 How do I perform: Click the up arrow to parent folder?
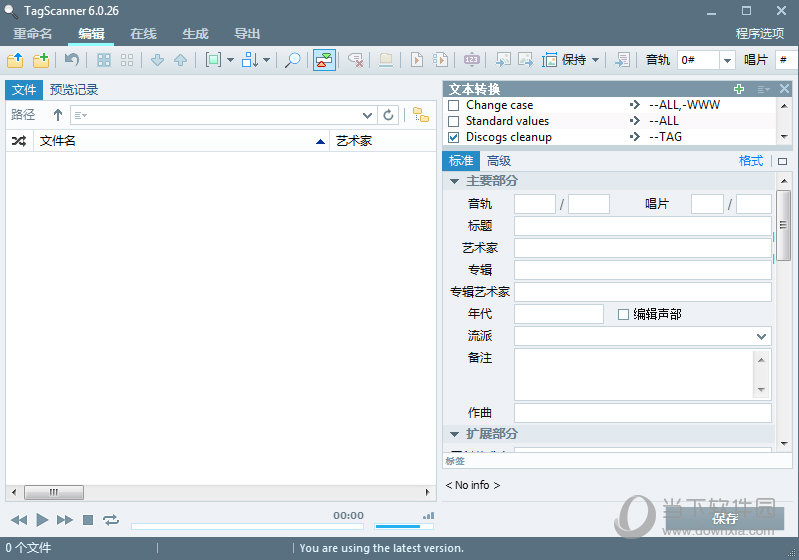[x=58, y=115]
